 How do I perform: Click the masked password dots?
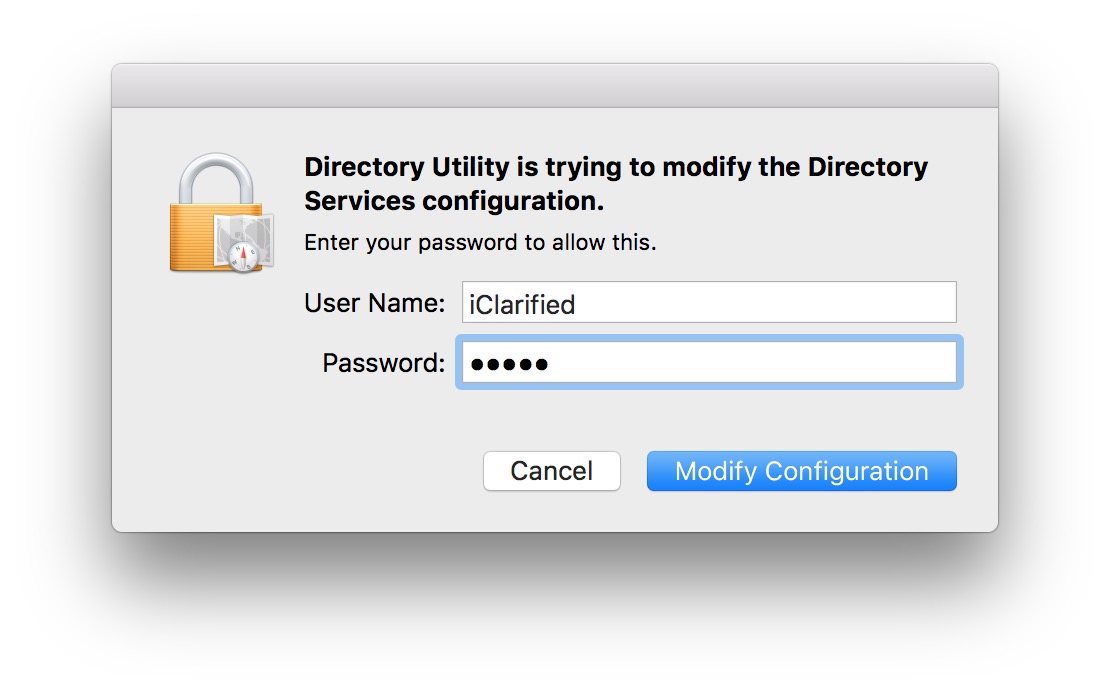[x=509, y=364]
